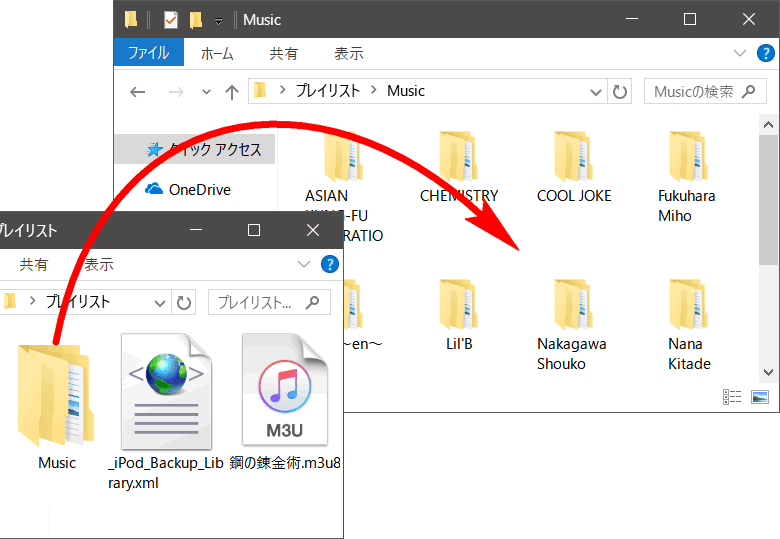Click search magnifier in Music window

click(748, 91)
